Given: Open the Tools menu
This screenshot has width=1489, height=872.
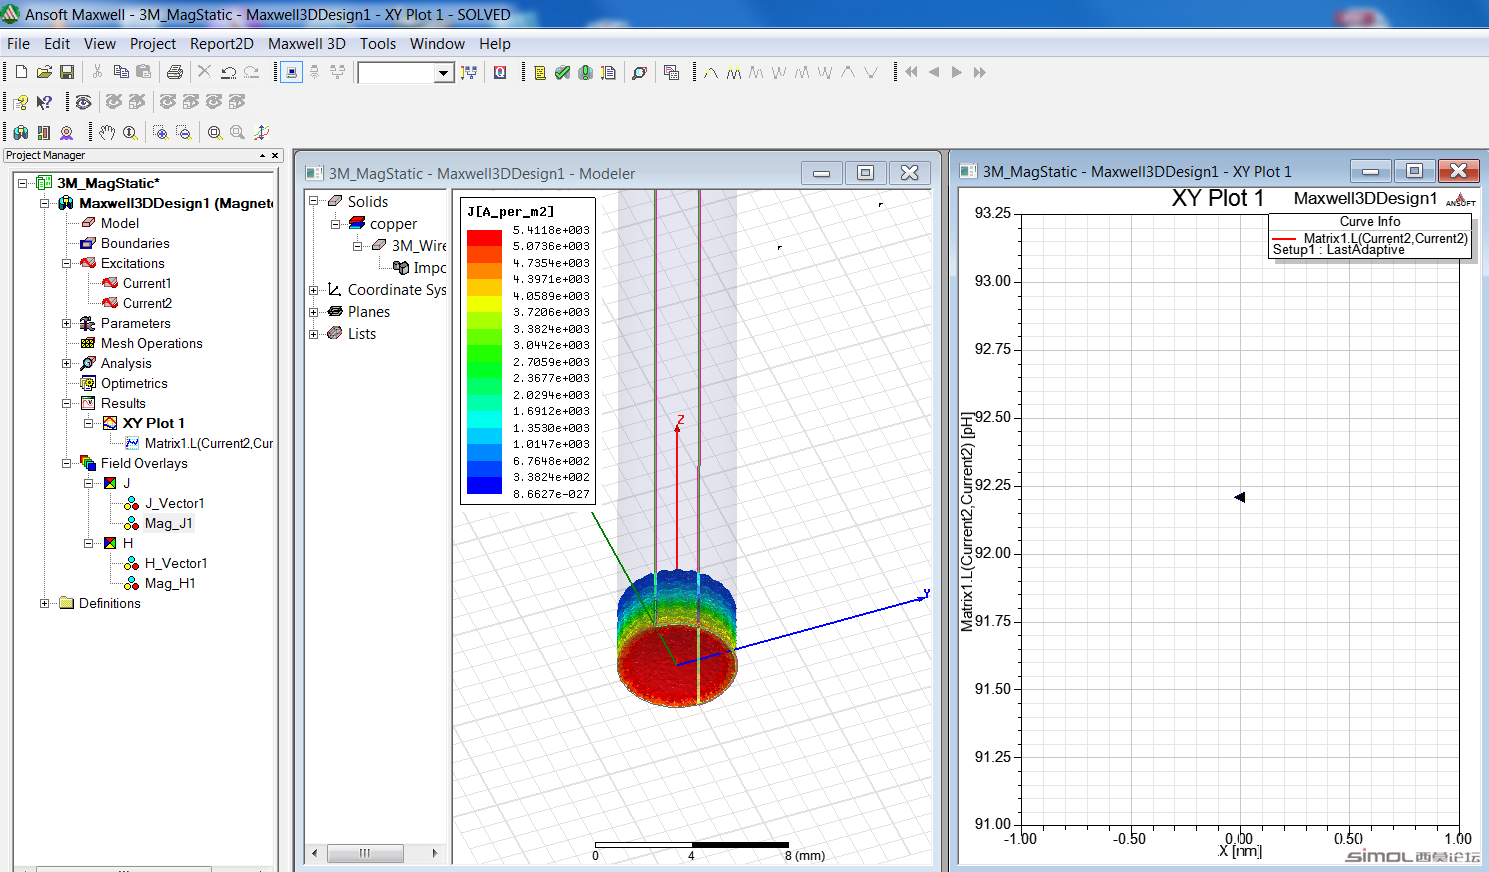Looking at the screenshot, I should tap(378, 44).
